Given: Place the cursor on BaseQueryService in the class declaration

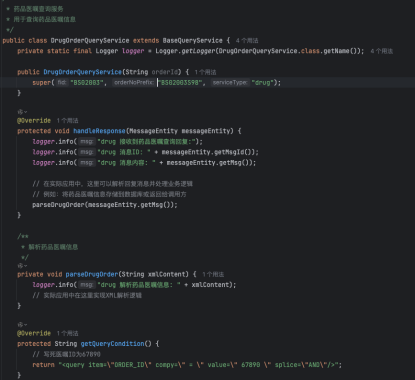Looking at the screenshot, I should 192,41.
